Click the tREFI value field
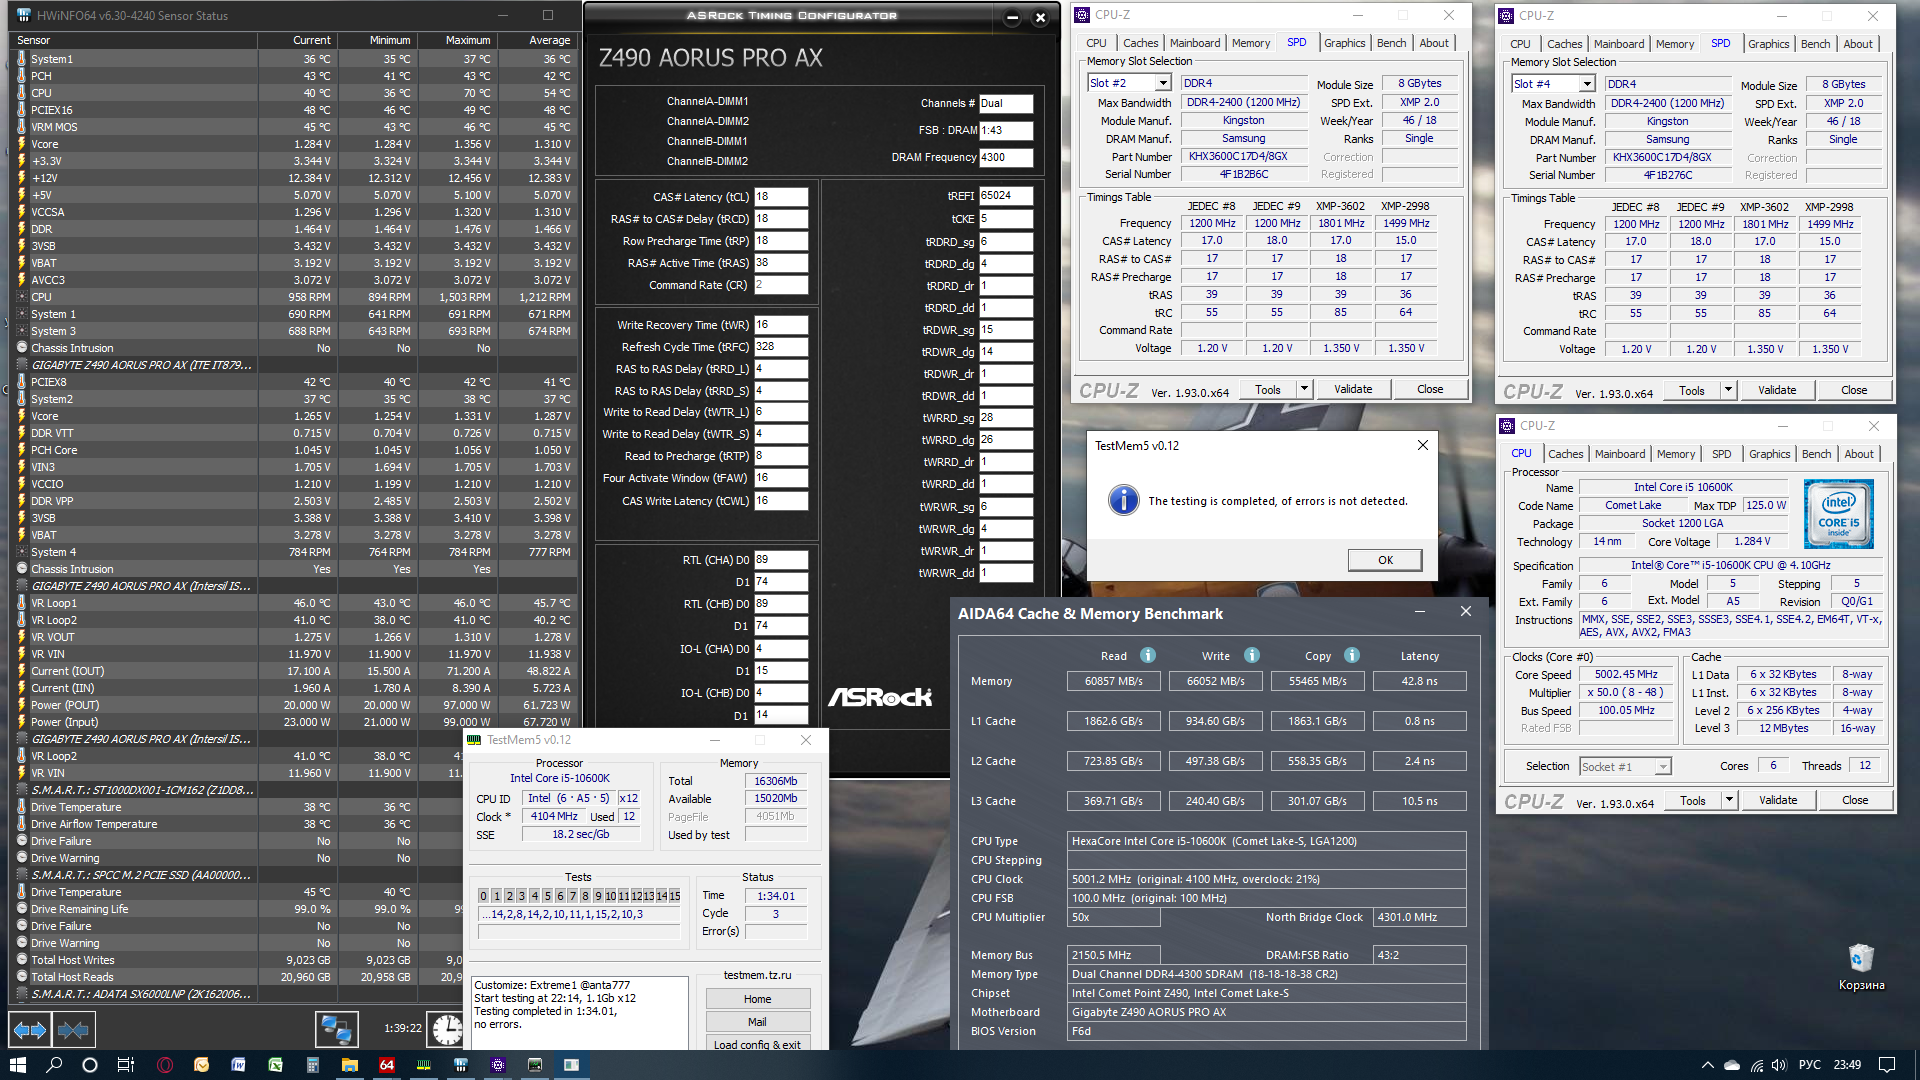Screen dimensions: 1920x1080 click(1005, 196)
